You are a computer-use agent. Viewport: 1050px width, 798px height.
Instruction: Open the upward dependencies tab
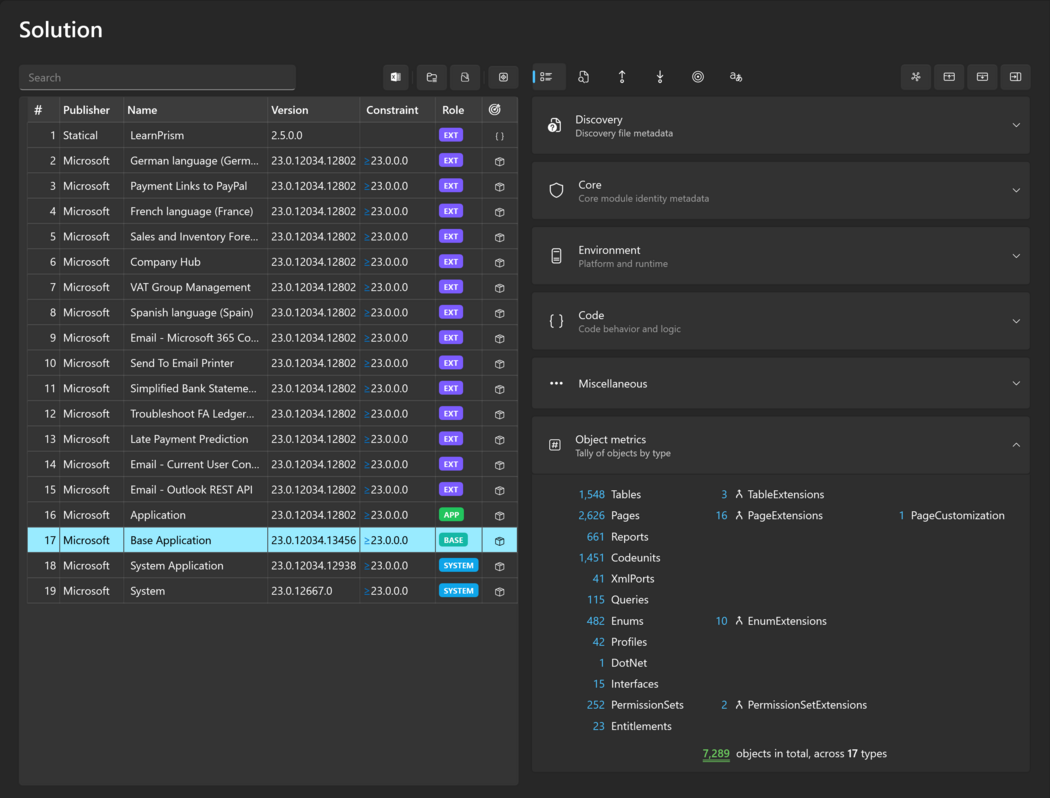pyautogui.click(x=621, y=77)
